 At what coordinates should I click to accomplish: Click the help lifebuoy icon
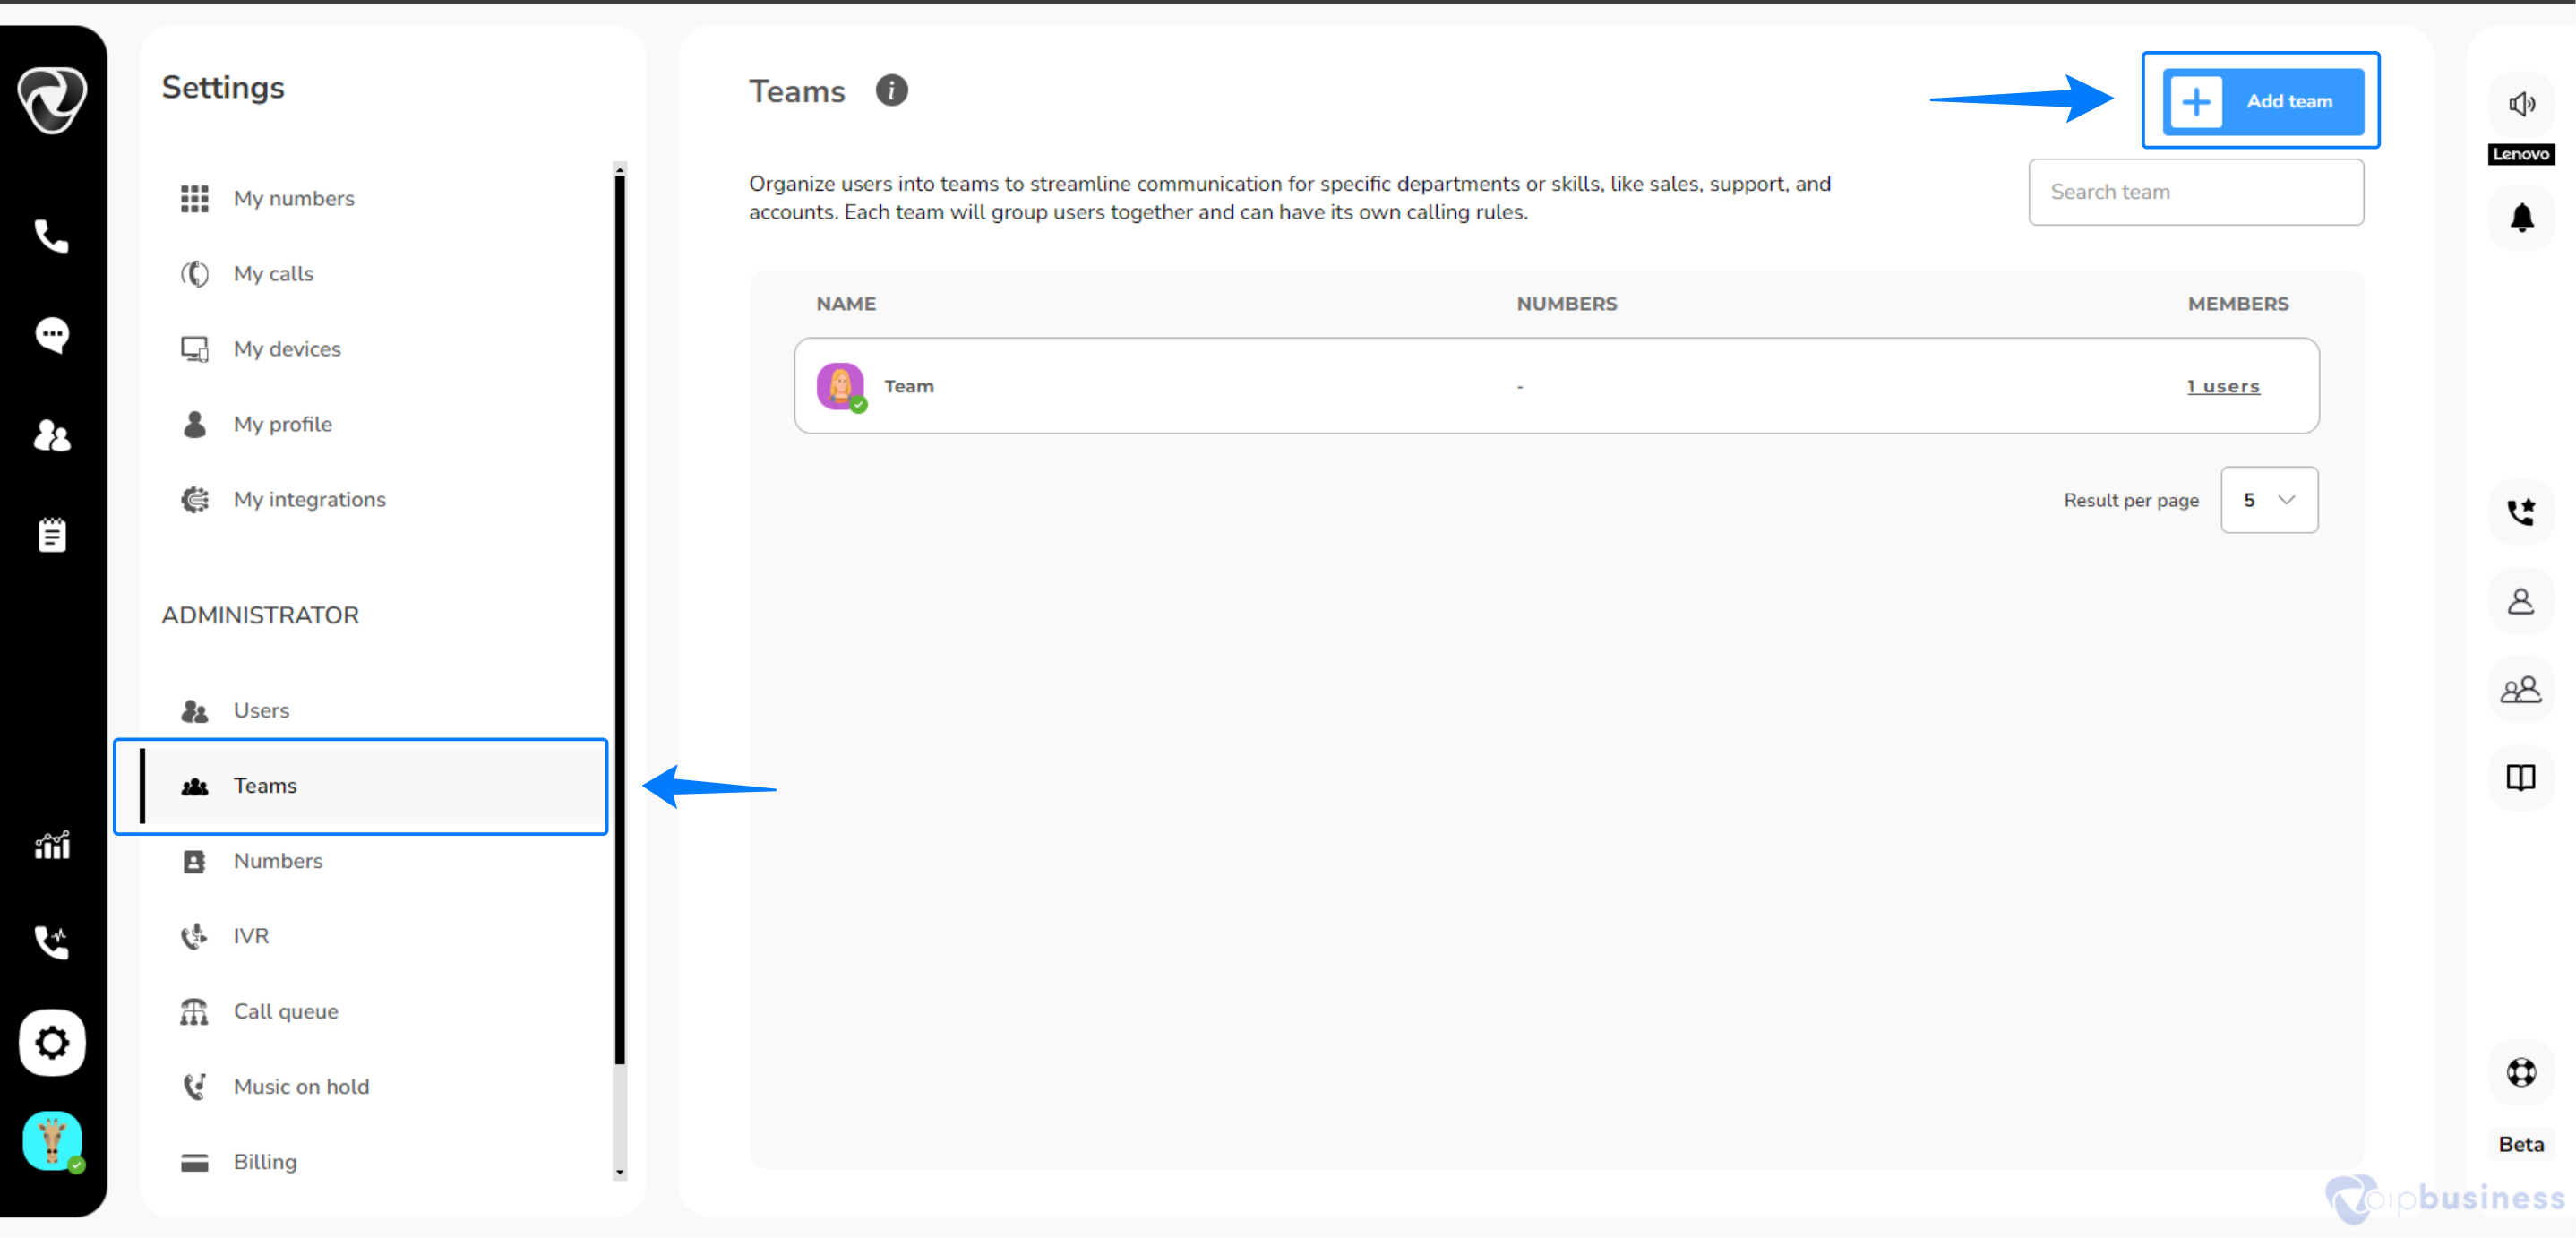pos(2521,1072)
